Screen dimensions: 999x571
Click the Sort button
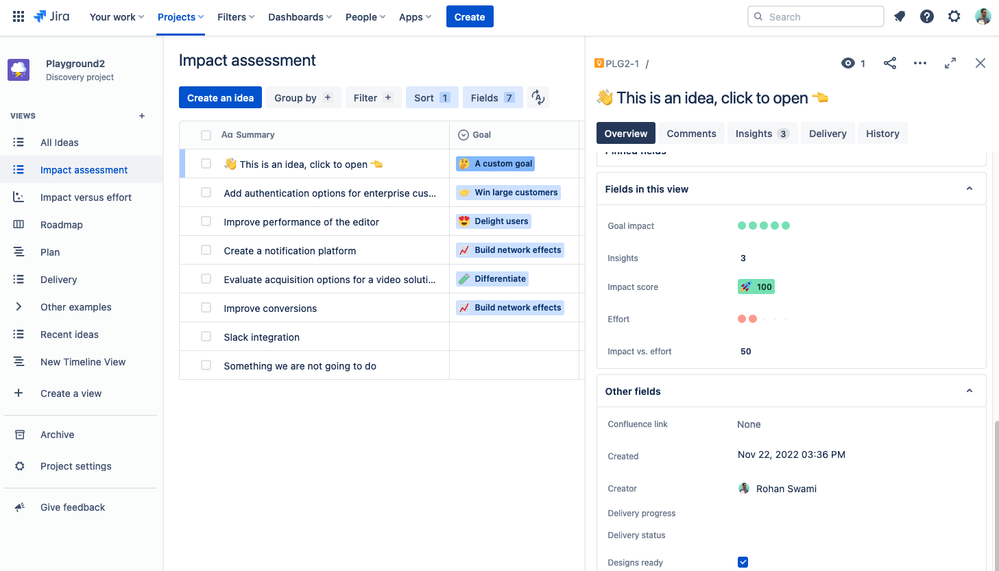[x=432, y=98]
